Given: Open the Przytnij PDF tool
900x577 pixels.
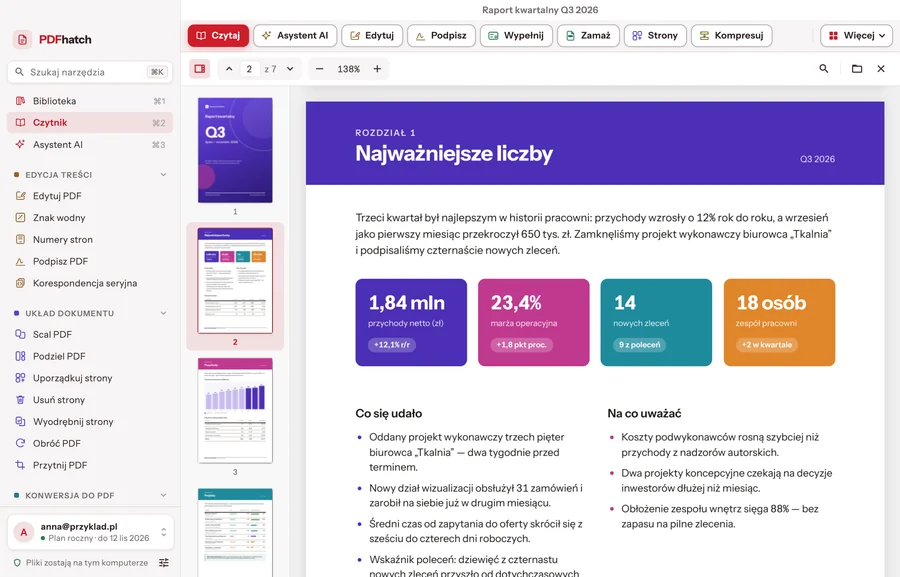Looking at the screenshot, I should click(90, 465).
